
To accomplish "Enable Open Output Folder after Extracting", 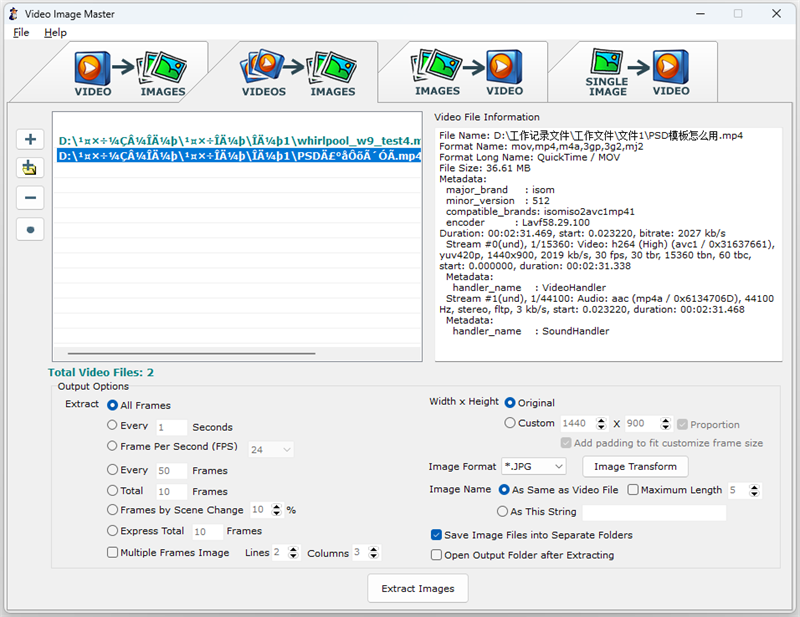I will pos(436,555).
